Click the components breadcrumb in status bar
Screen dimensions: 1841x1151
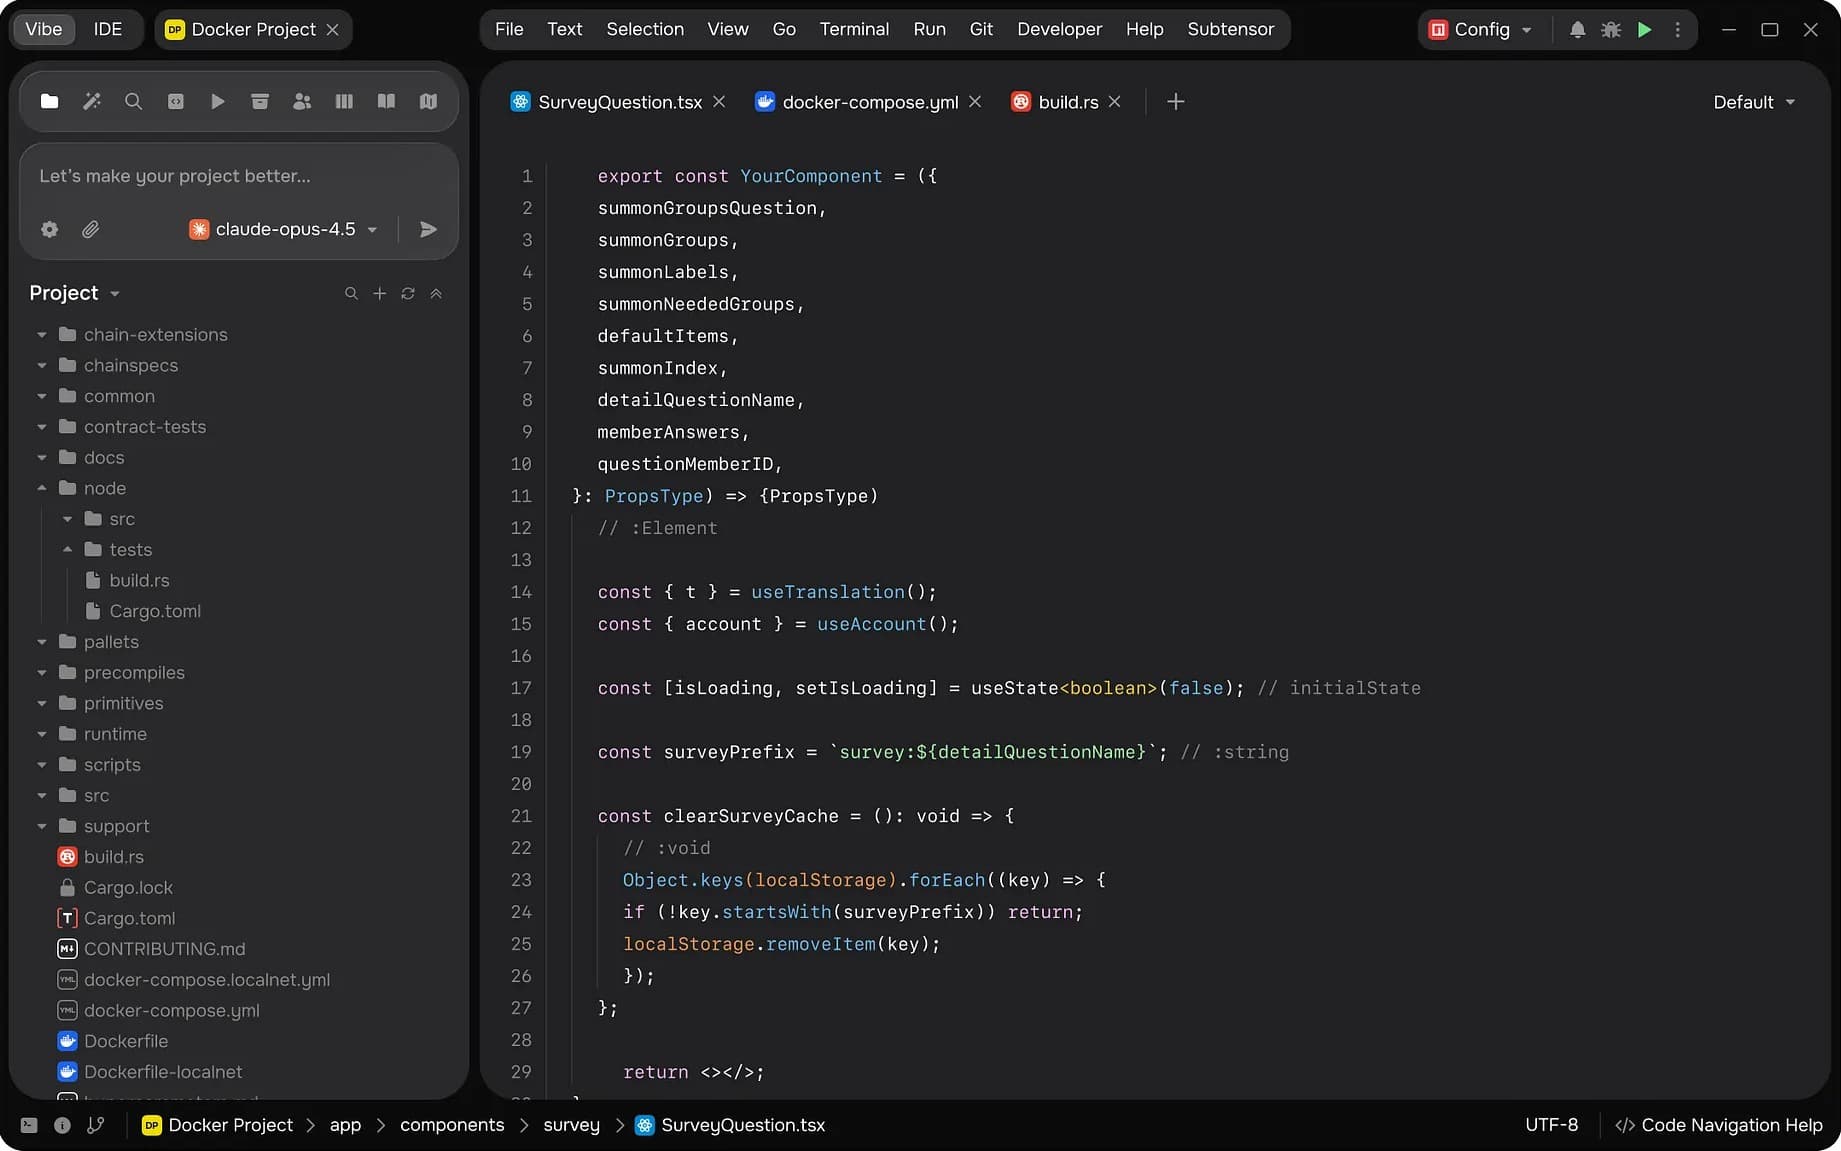[452, 1125]
